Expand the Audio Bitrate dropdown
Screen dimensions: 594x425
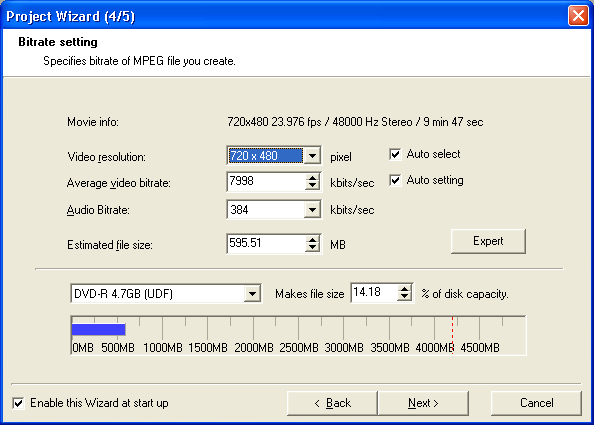(312, 209)
